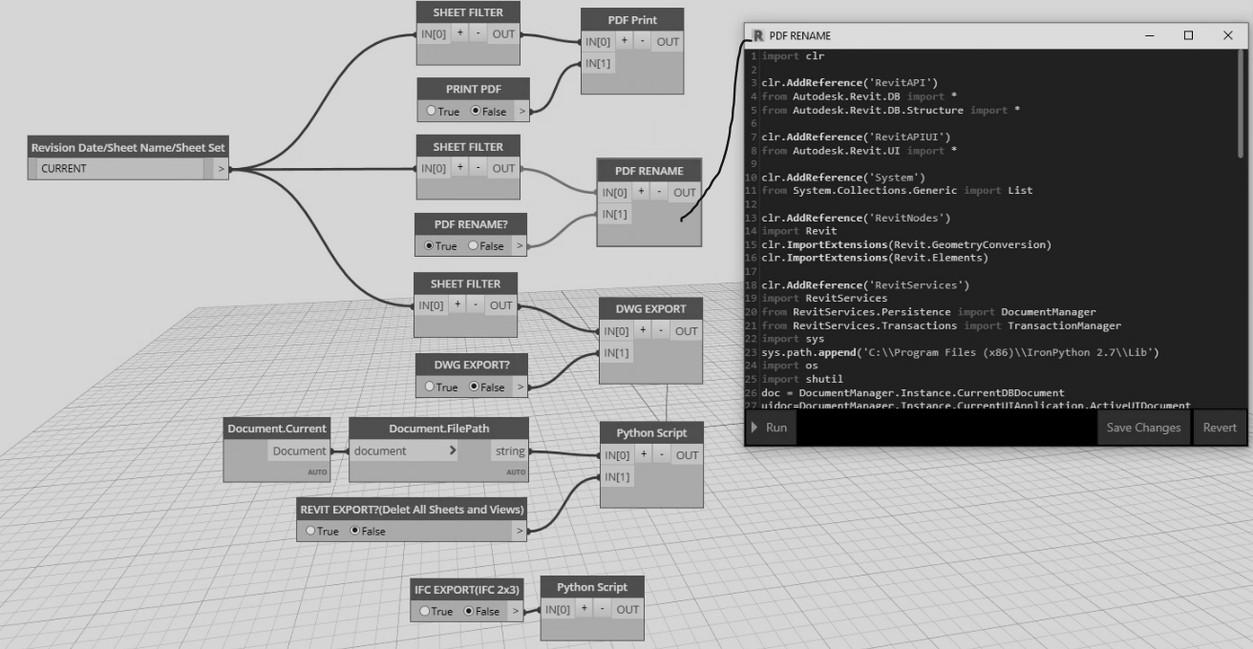Select True on PRINT PDF node

[431, 111]
